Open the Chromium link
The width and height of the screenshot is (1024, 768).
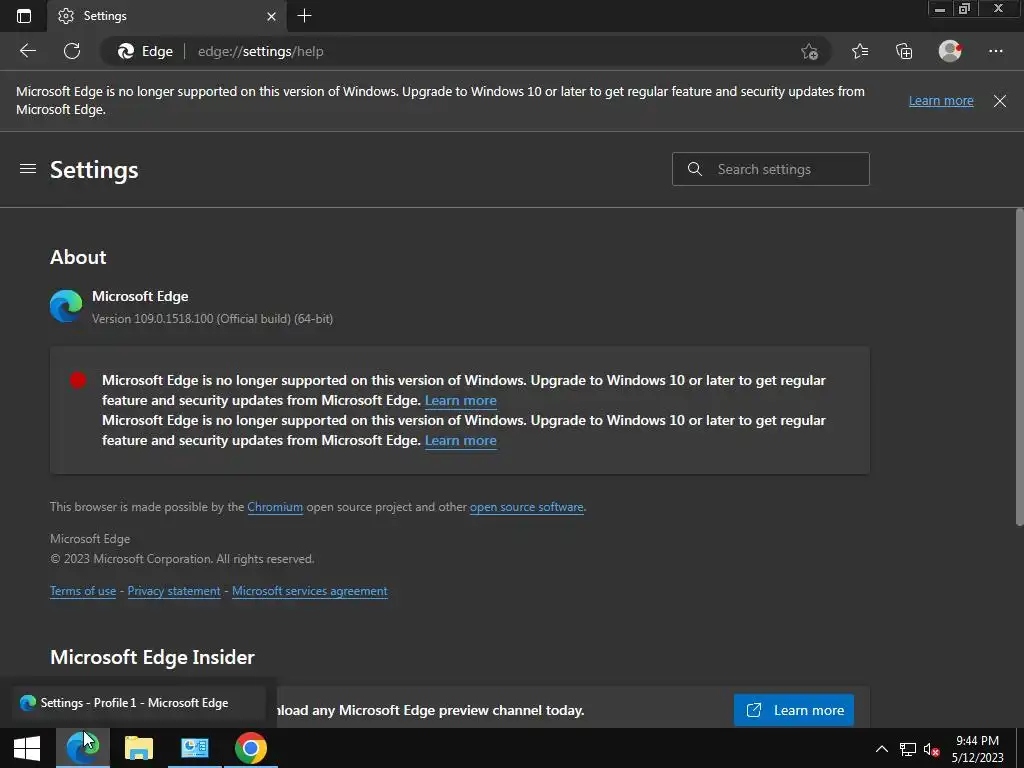coord(275,507)
